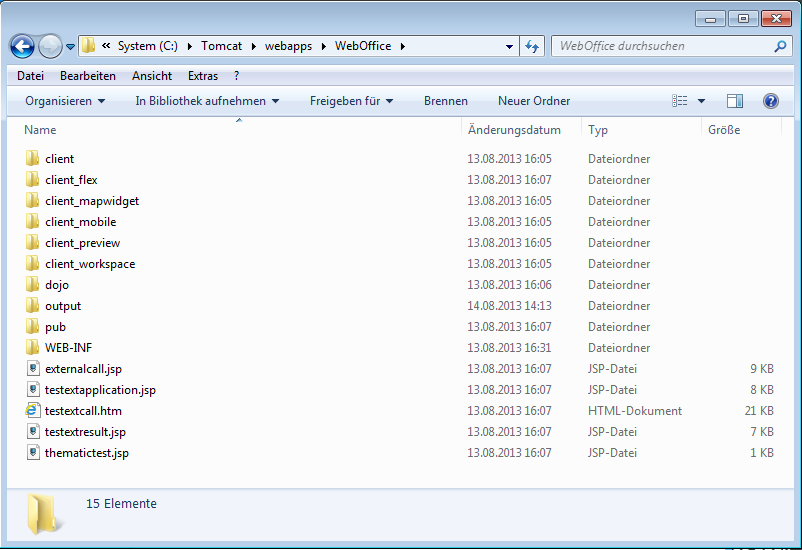802x550 pixels.
Task: Open the Extras menu
Action: click(x=203, y=76)
